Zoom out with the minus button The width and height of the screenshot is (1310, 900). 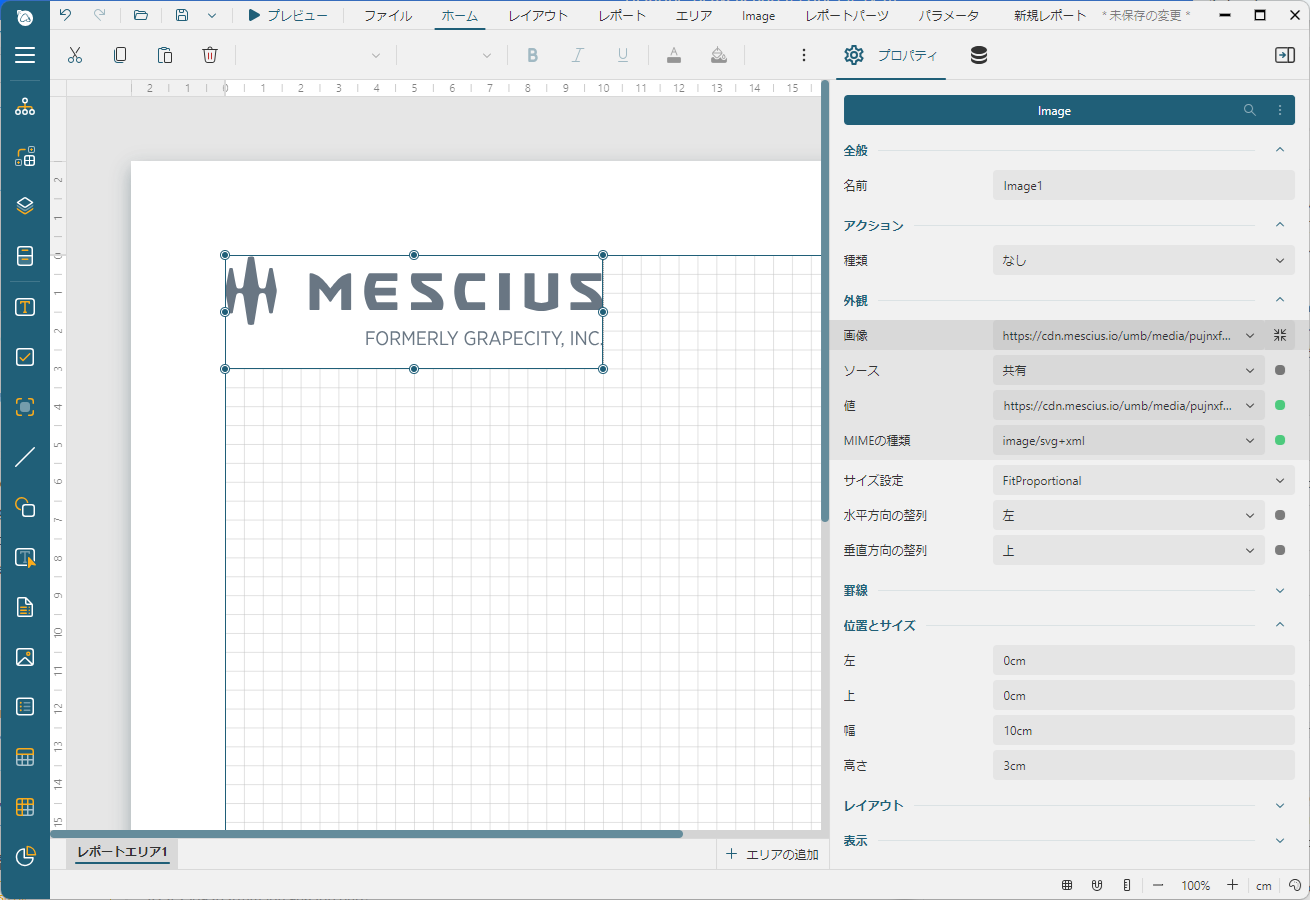pyautogui.click(x=1158, y=885)
